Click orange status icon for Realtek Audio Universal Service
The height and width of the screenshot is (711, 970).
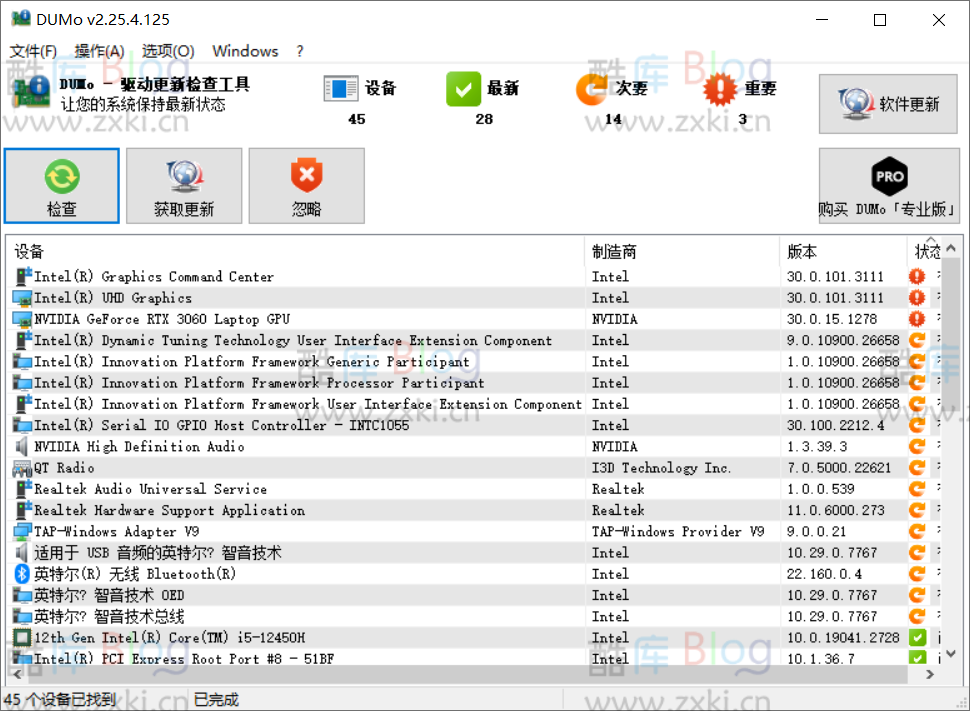pos(916,489)
